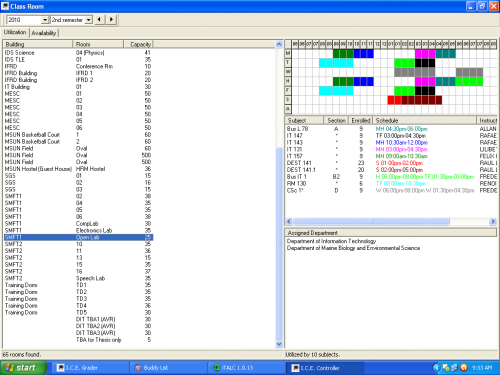The width and height of the screenshot is (500, 375).
Task: Open the 2nd semester dropdown
Action: [x=88, y=20]
